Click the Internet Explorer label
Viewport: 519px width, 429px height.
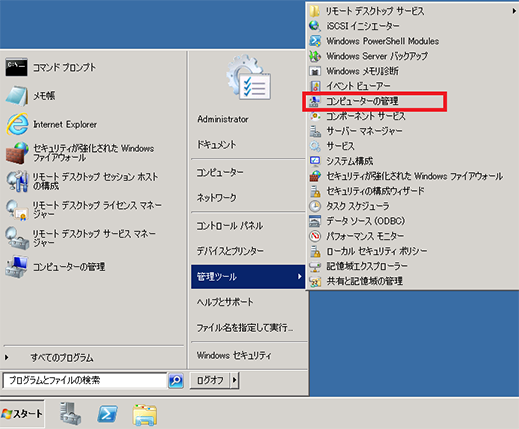click(x=65, y=124)
